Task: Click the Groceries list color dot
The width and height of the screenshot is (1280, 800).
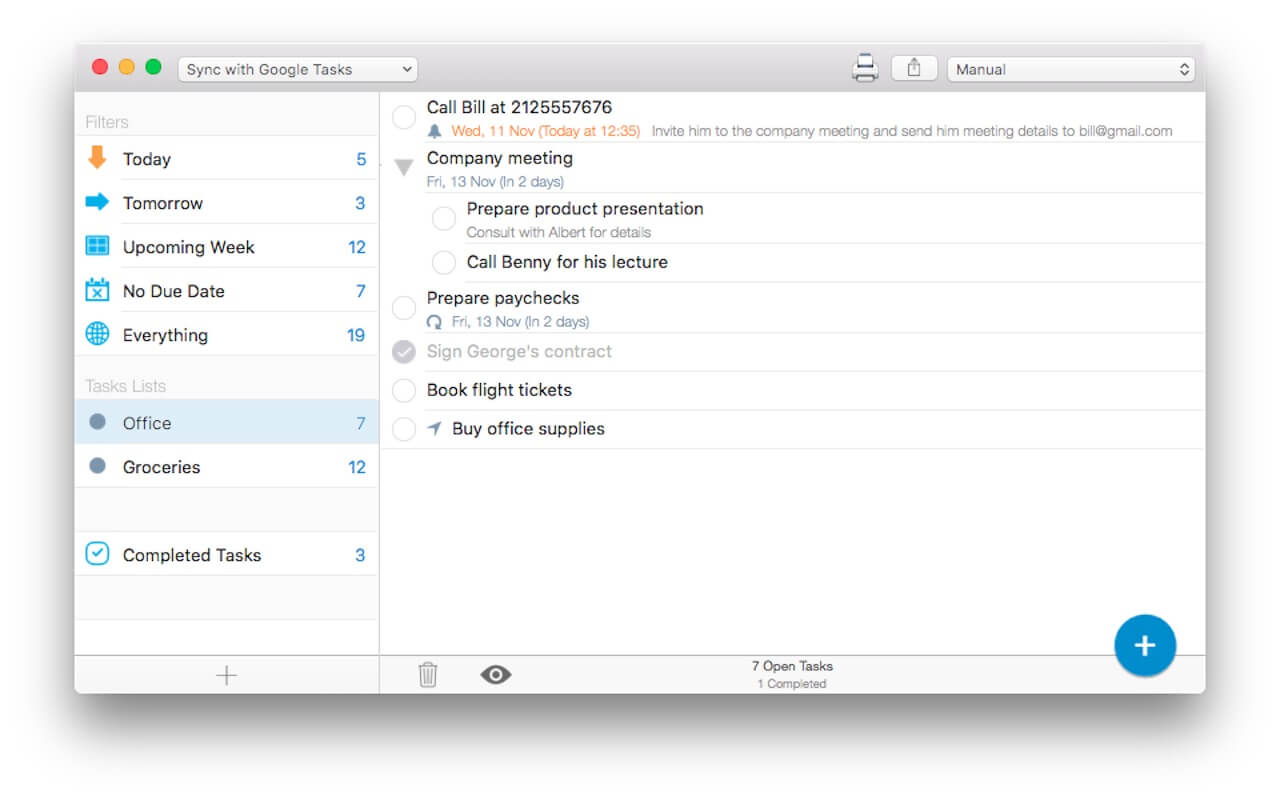Action: click(97, 466)
